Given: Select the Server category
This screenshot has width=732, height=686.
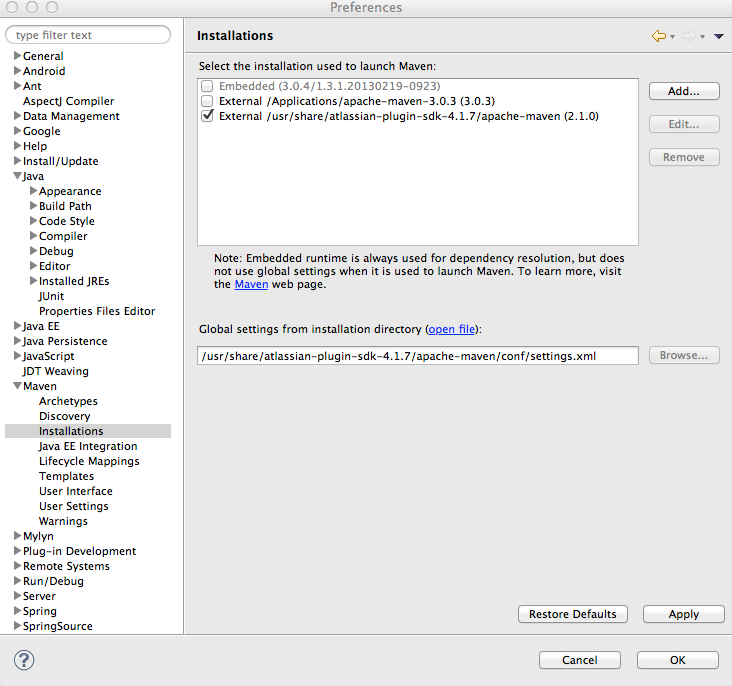Looking at the screenshot, I should [39, 596].
